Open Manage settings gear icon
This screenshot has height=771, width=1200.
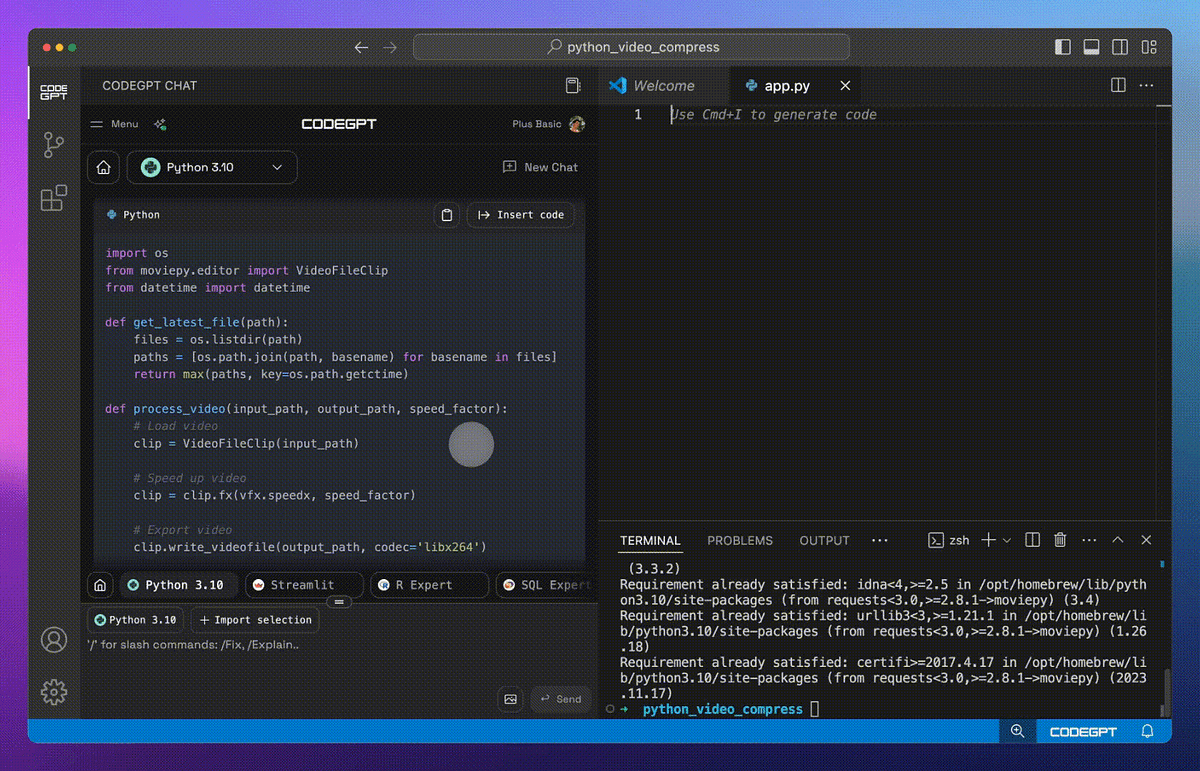tap(54, 692)
